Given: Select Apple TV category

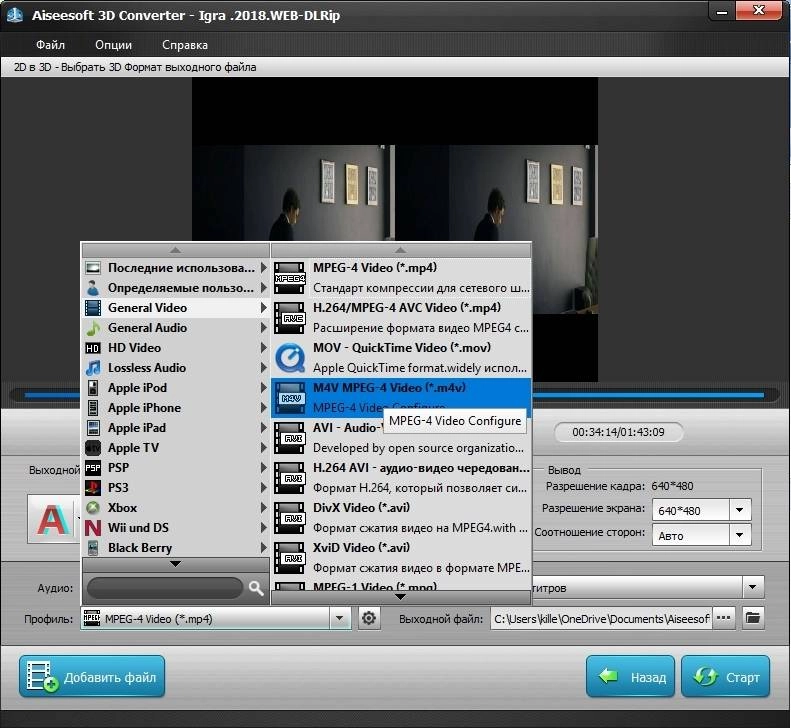Looking at the screenshot, I should pyautogui.click(x=175, y=448).
